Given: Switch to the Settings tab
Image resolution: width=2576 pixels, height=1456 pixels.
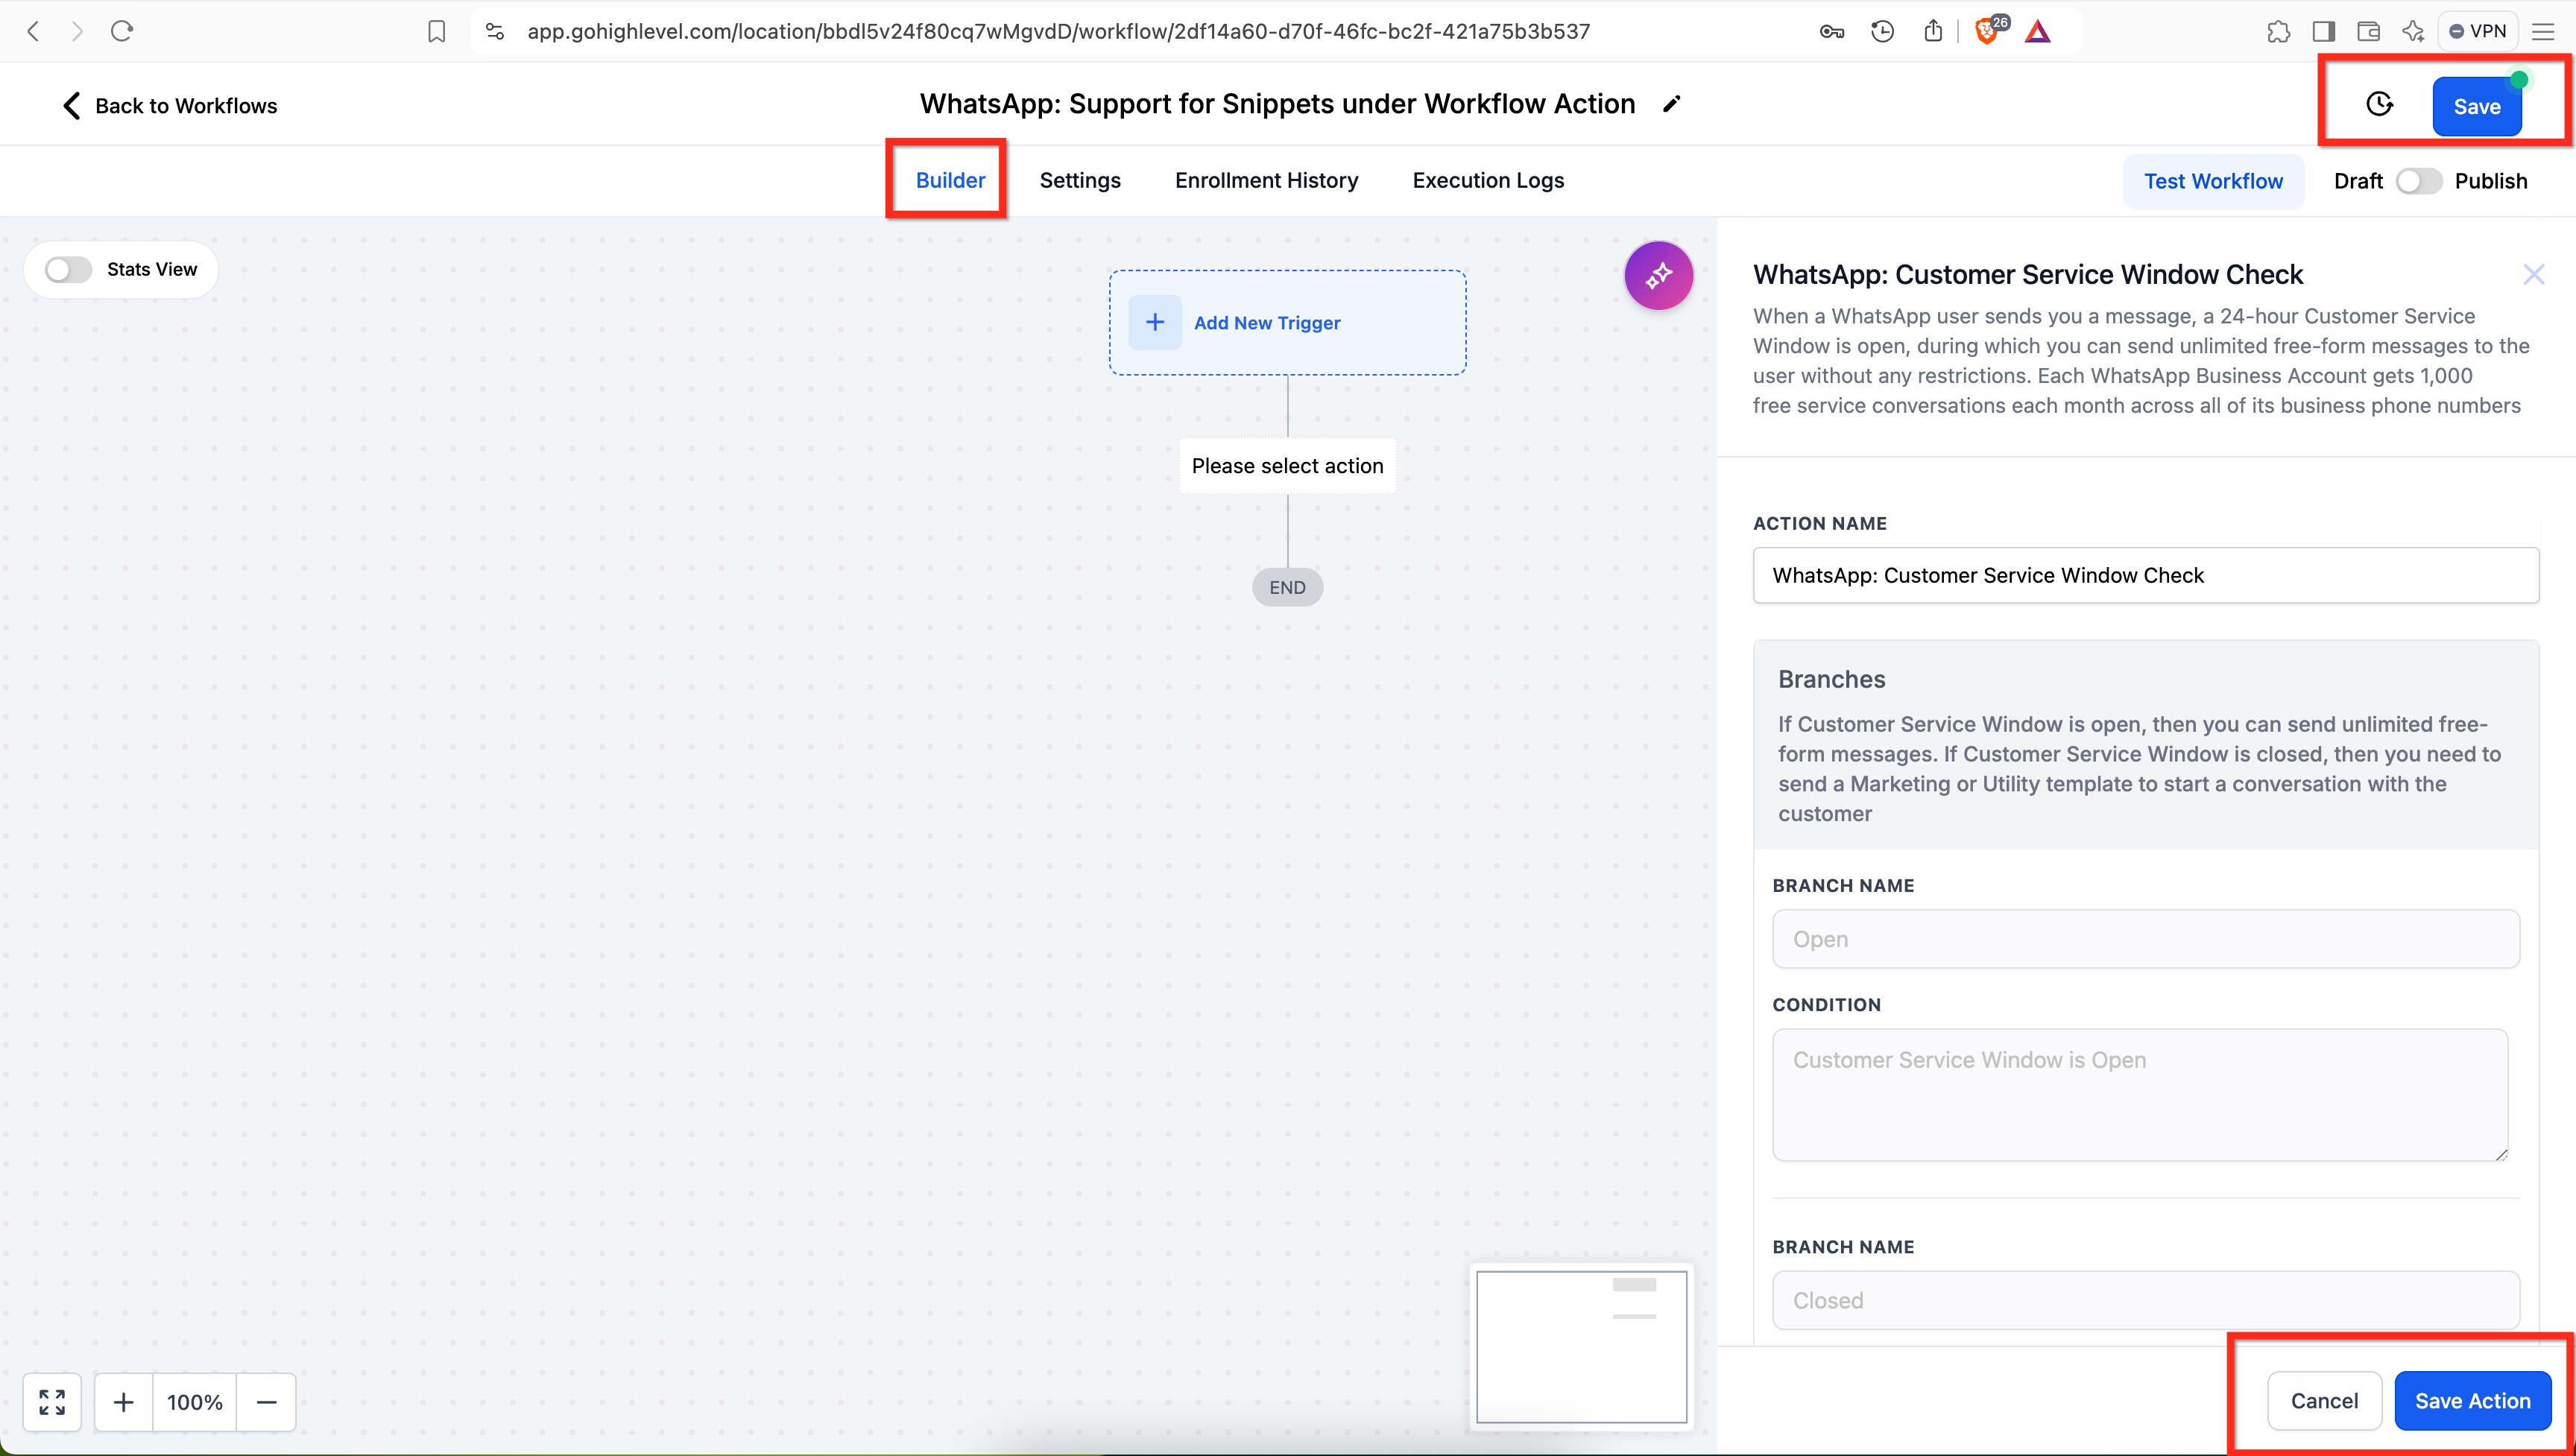Looking at the screenshot, I should click(x=1080, y=180).
